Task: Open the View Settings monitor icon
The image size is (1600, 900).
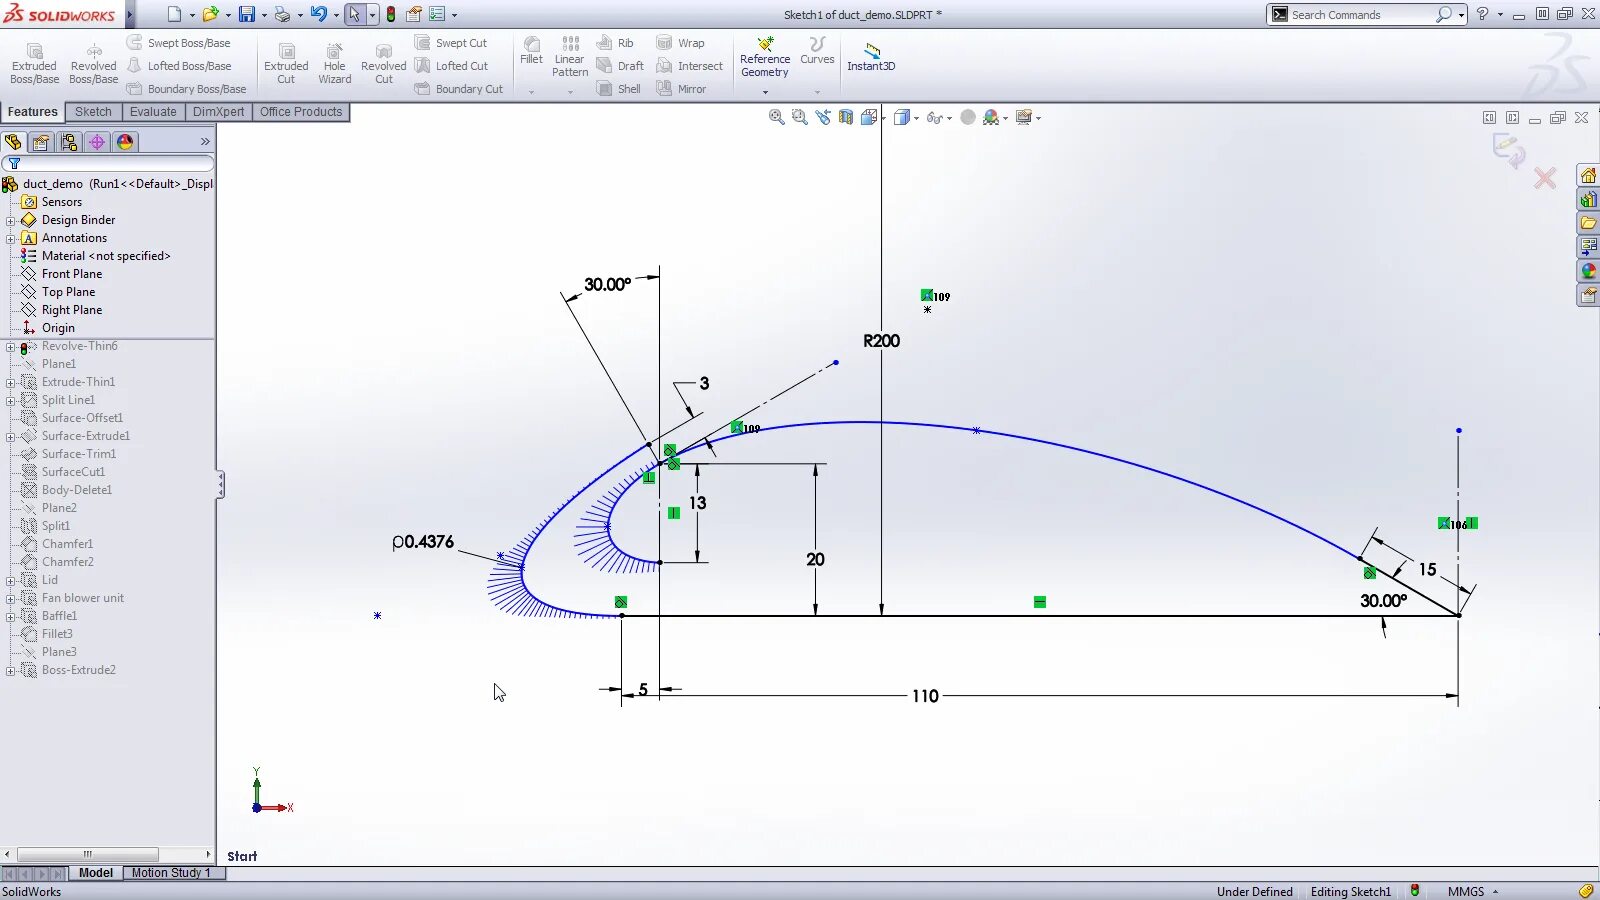Action: click(x=1023, y=117)
